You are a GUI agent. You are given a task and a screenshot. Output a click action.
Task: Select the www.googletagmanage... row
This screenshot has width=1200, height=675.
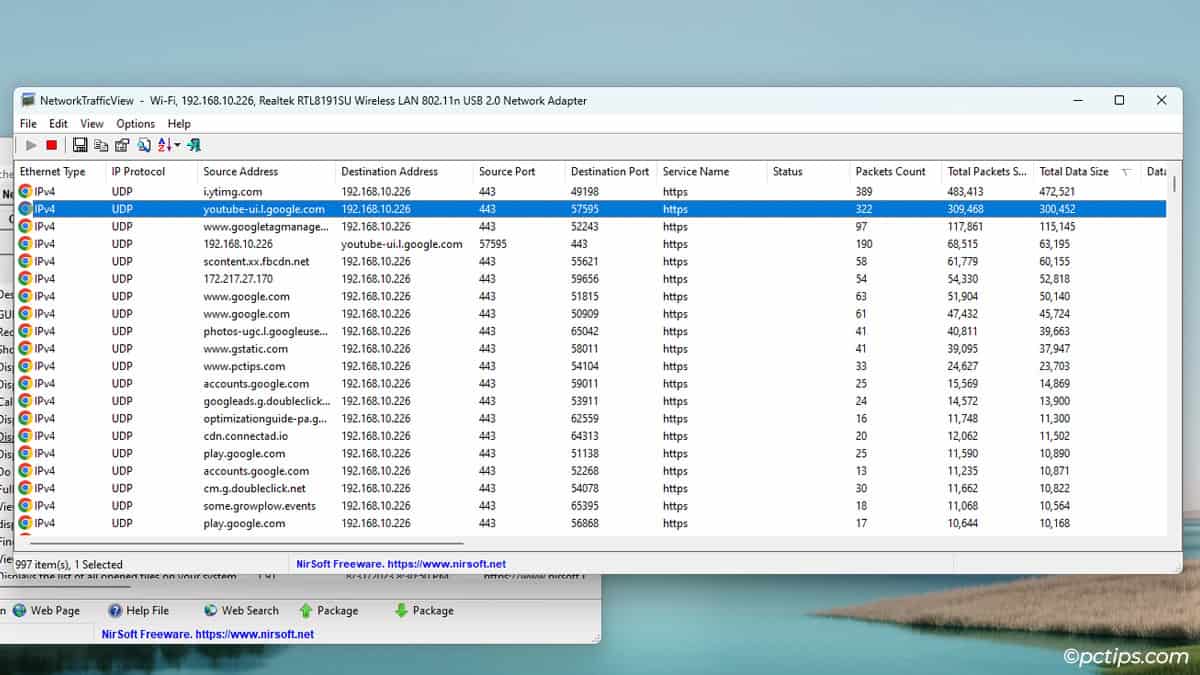click(x=591, y=226)
